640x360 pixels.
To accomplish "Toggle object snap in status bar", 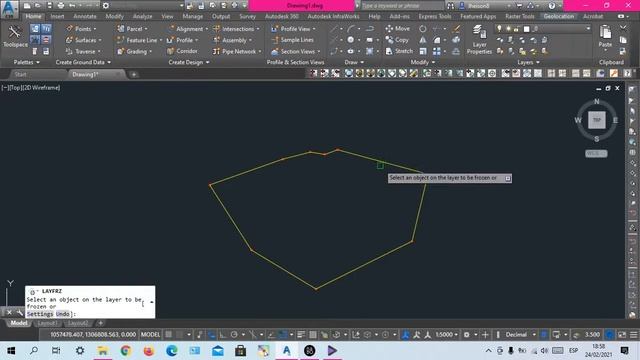I will coord(283,335).
